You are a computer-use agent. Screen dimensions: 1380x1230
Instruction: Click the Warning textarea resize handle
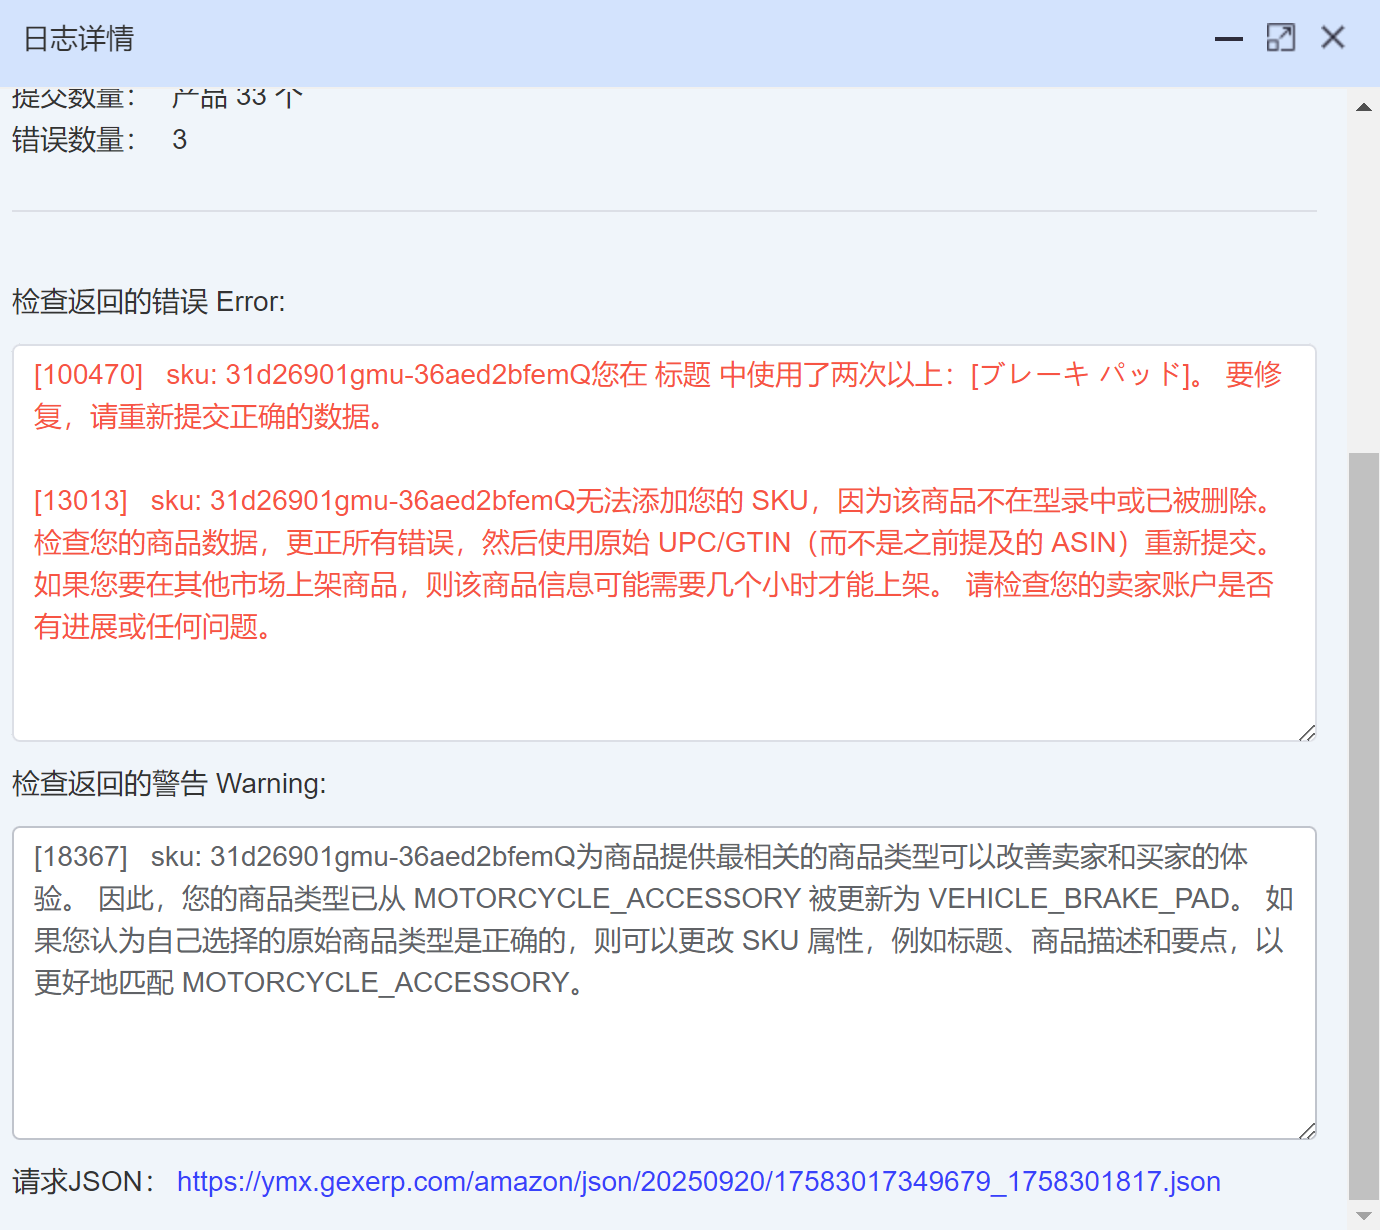point(1306,1130)
